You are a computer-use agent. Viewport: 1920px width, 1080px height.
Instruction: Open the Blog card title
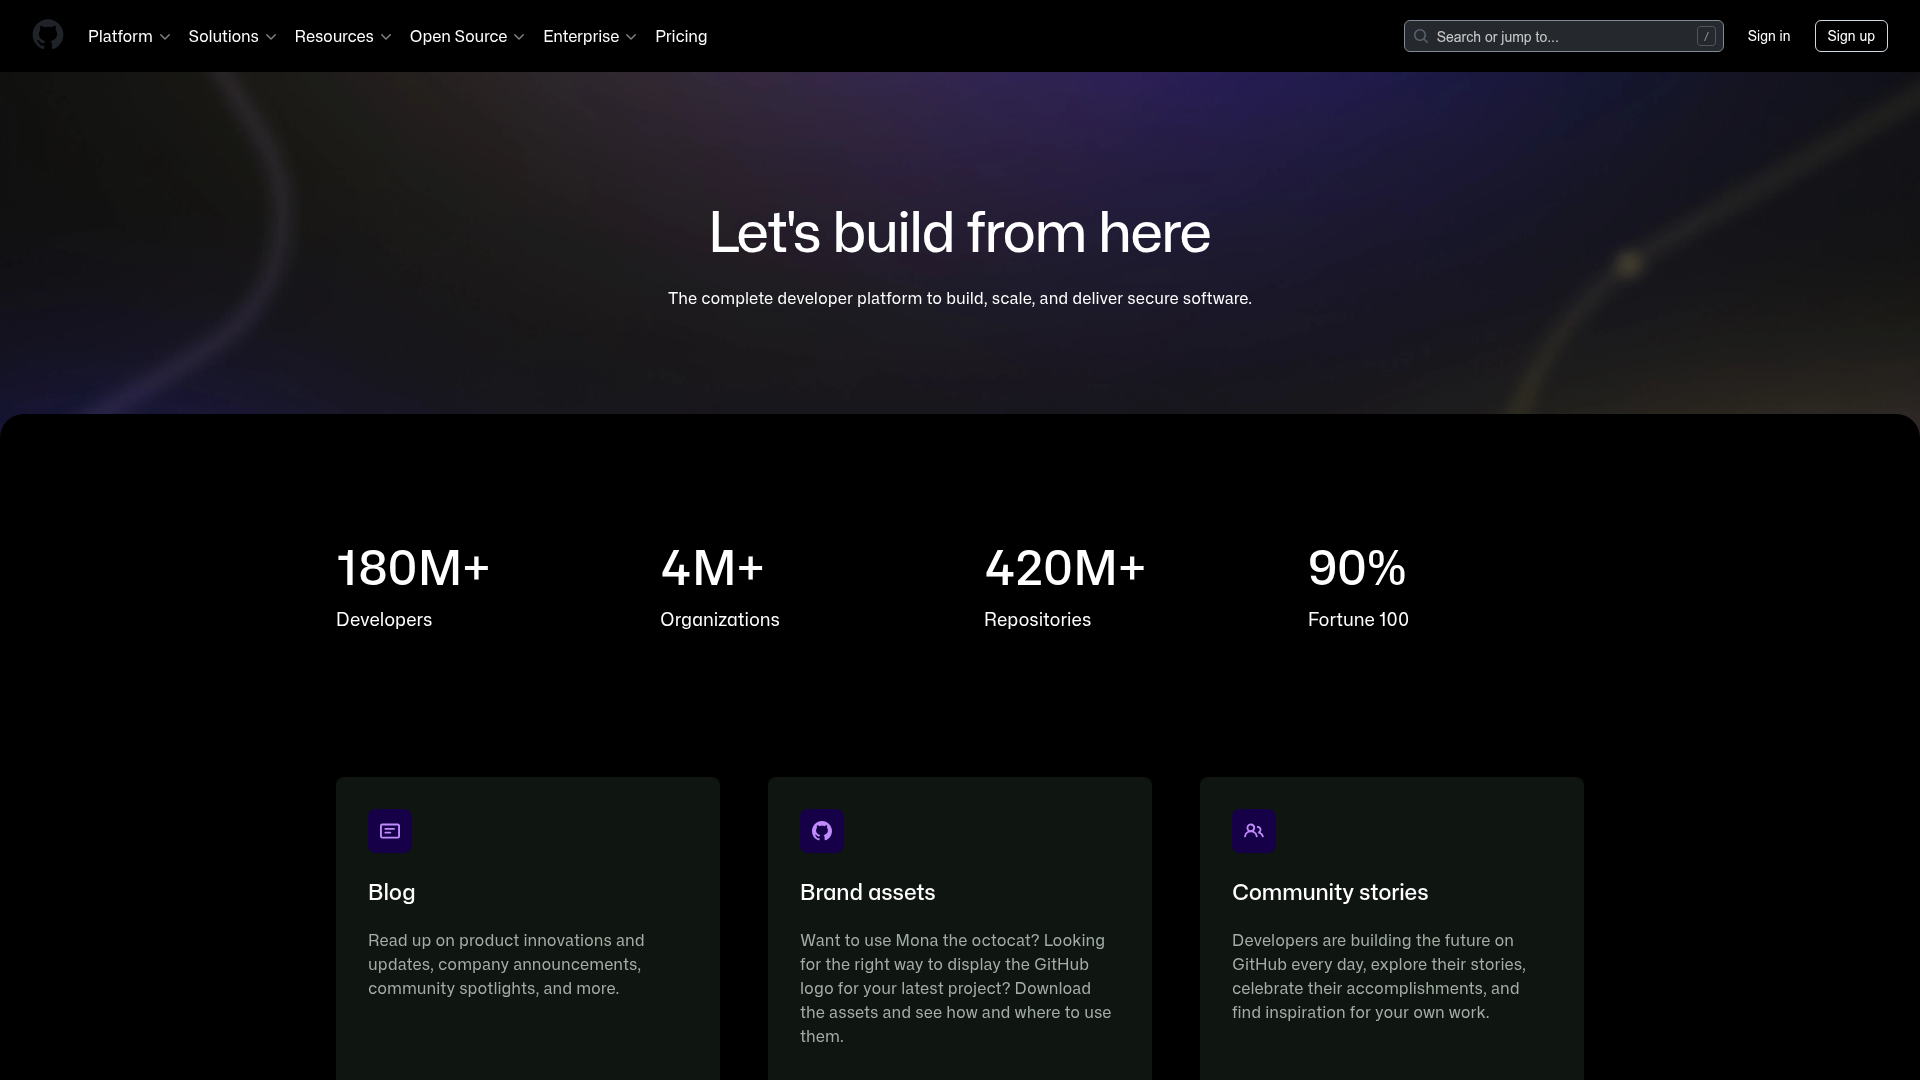point(391,892)
